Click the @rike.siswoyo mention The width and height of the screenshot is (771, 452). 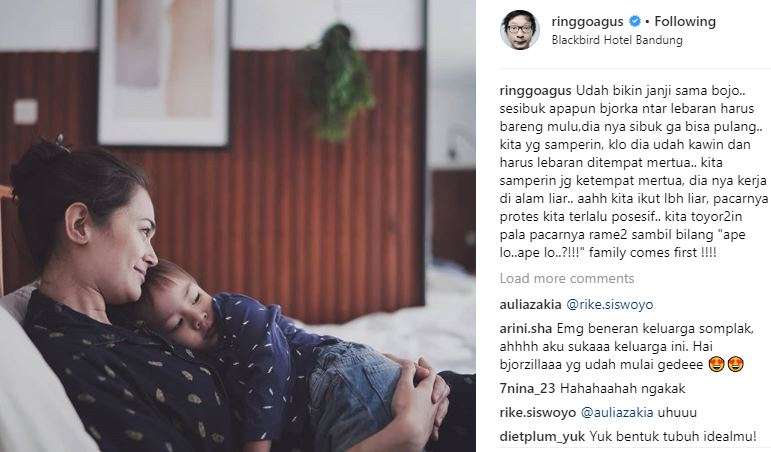610,304
